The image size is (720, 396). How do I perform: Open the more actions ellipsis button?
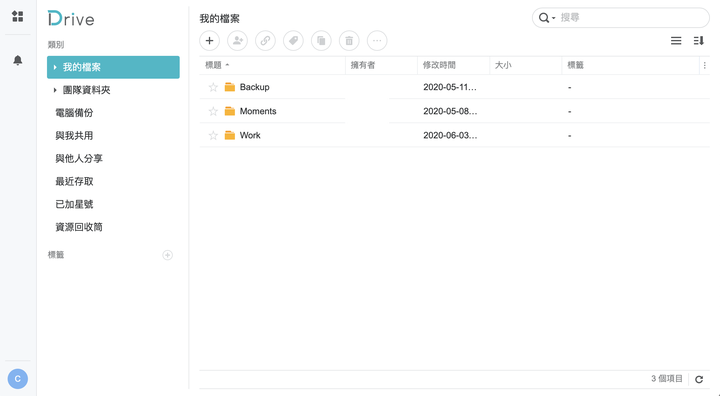(377, 41)
